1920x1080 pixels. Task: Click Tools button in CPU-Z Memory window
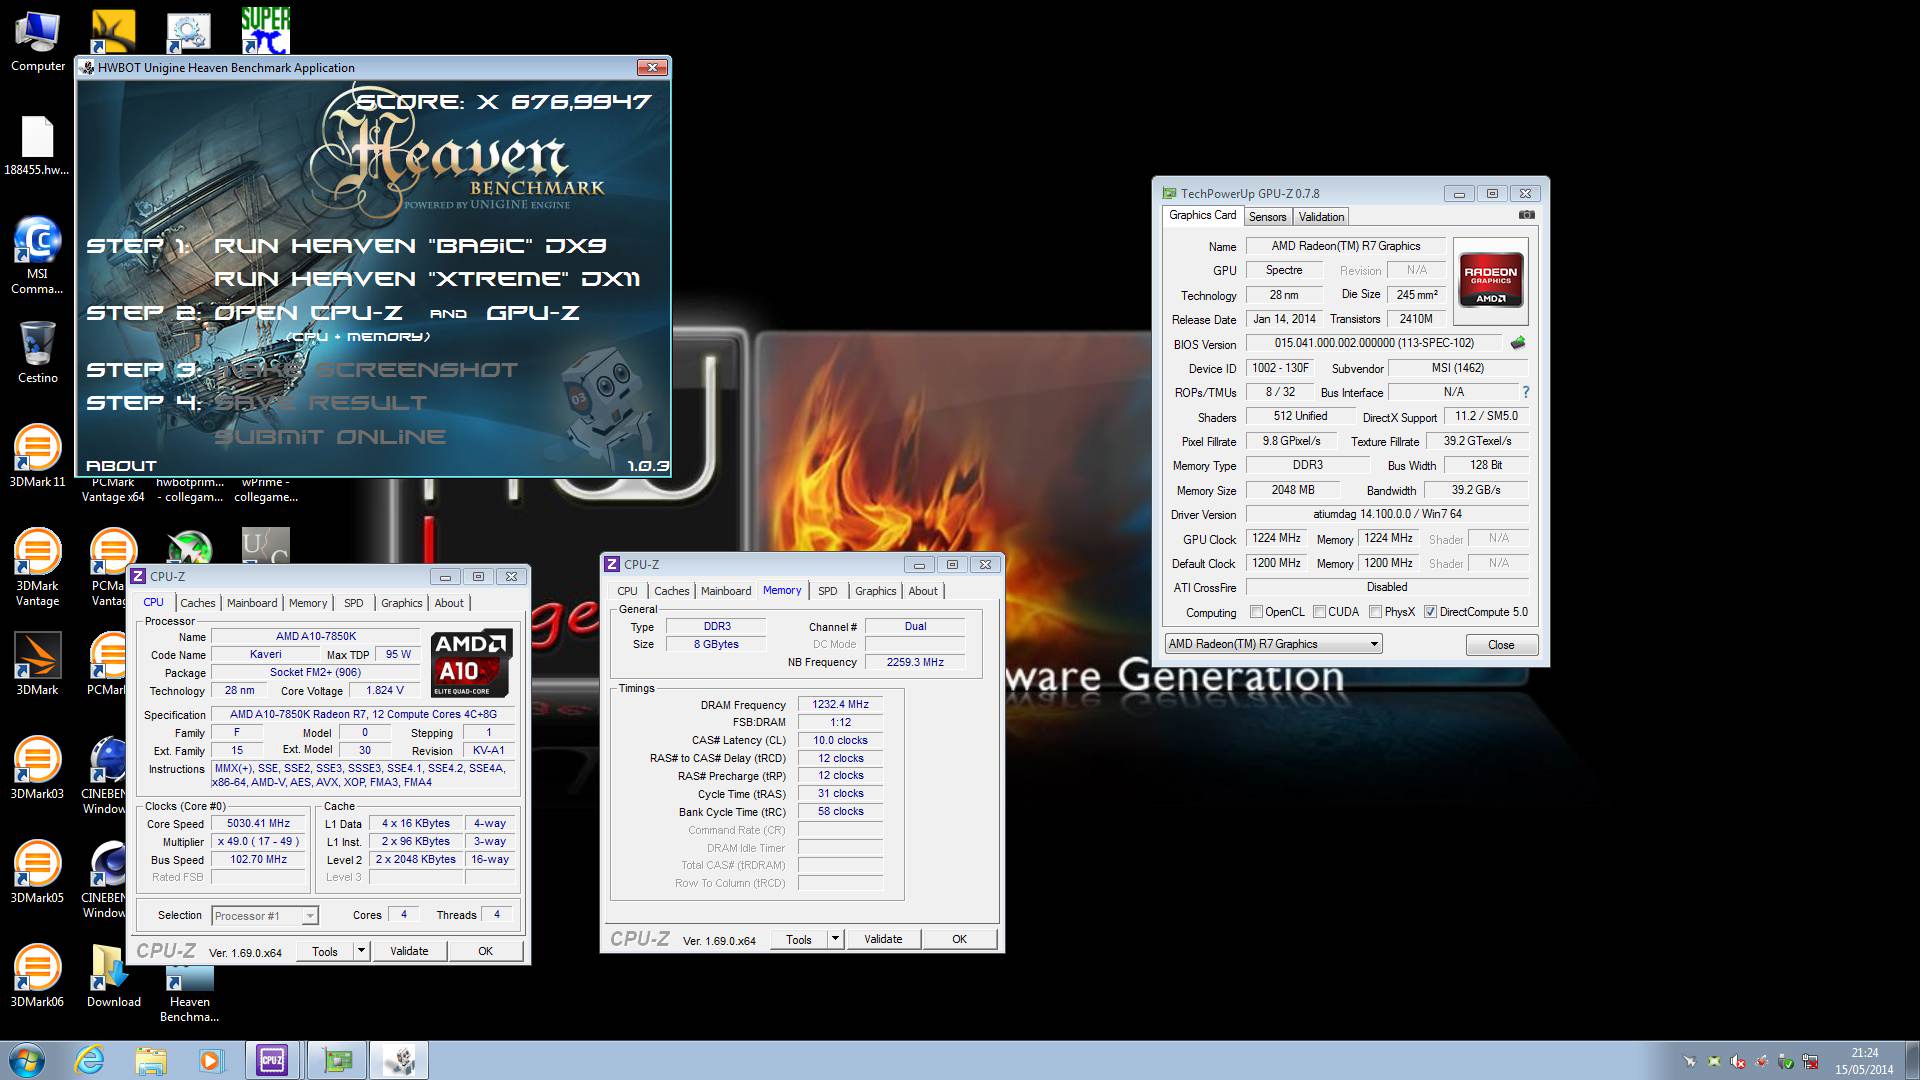799,939
